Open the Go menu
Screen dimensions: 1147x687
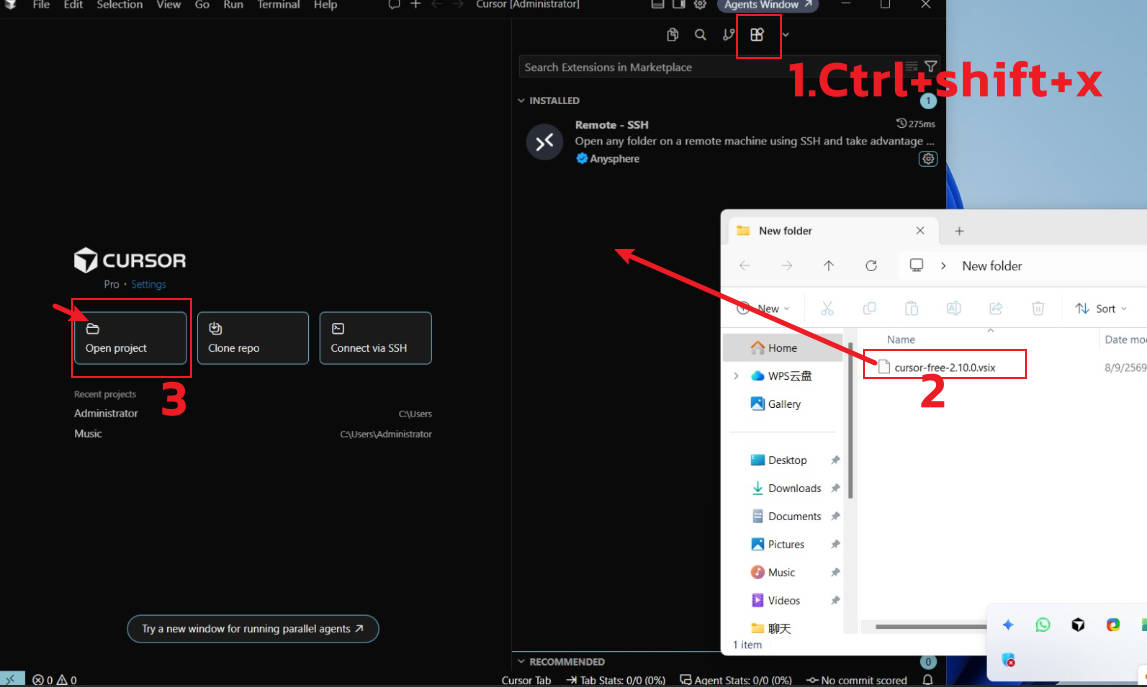pyautogui.click(x=202, y=4)
